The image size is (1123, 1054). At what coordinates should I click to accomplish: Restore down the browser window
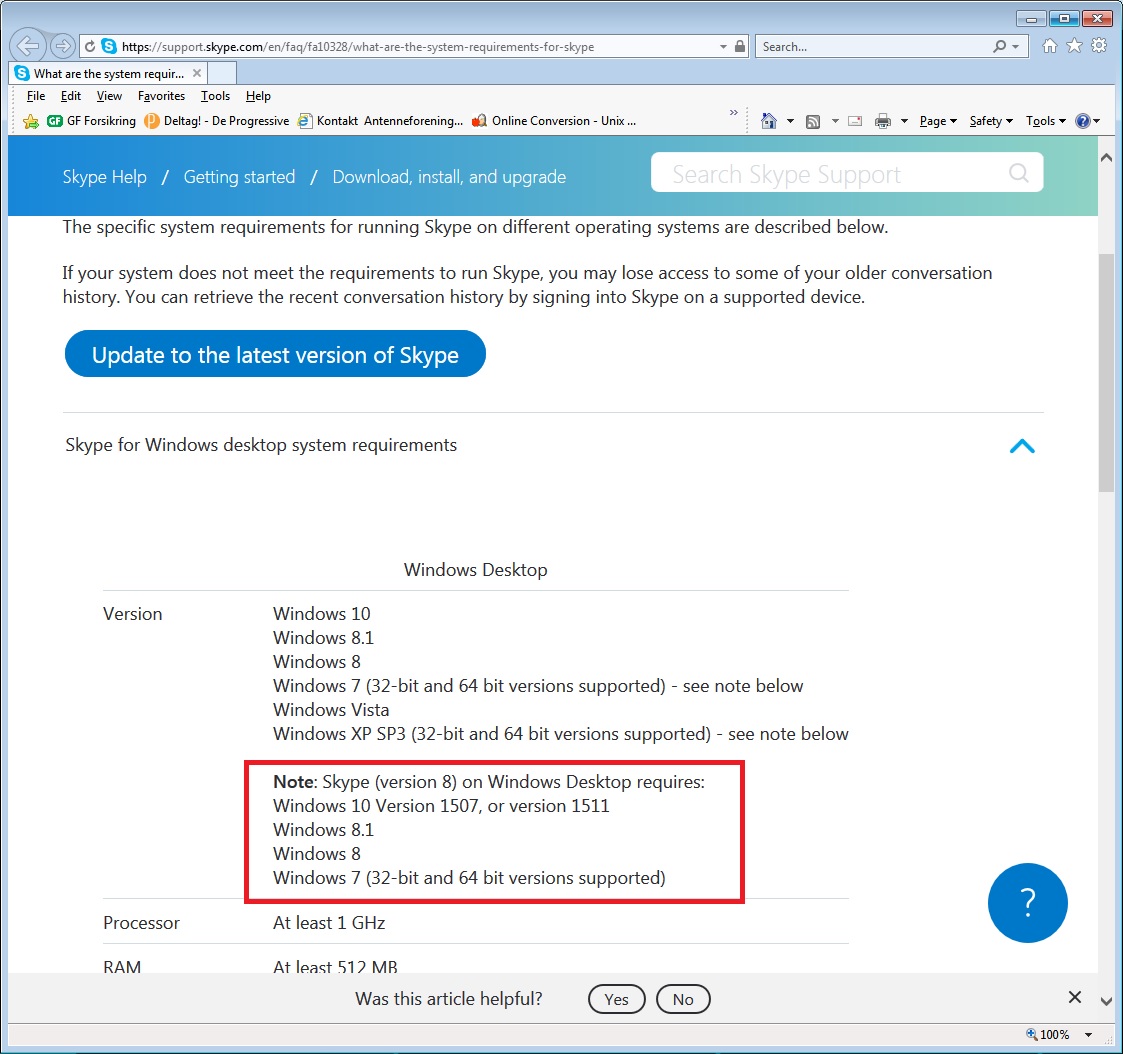1064,19
